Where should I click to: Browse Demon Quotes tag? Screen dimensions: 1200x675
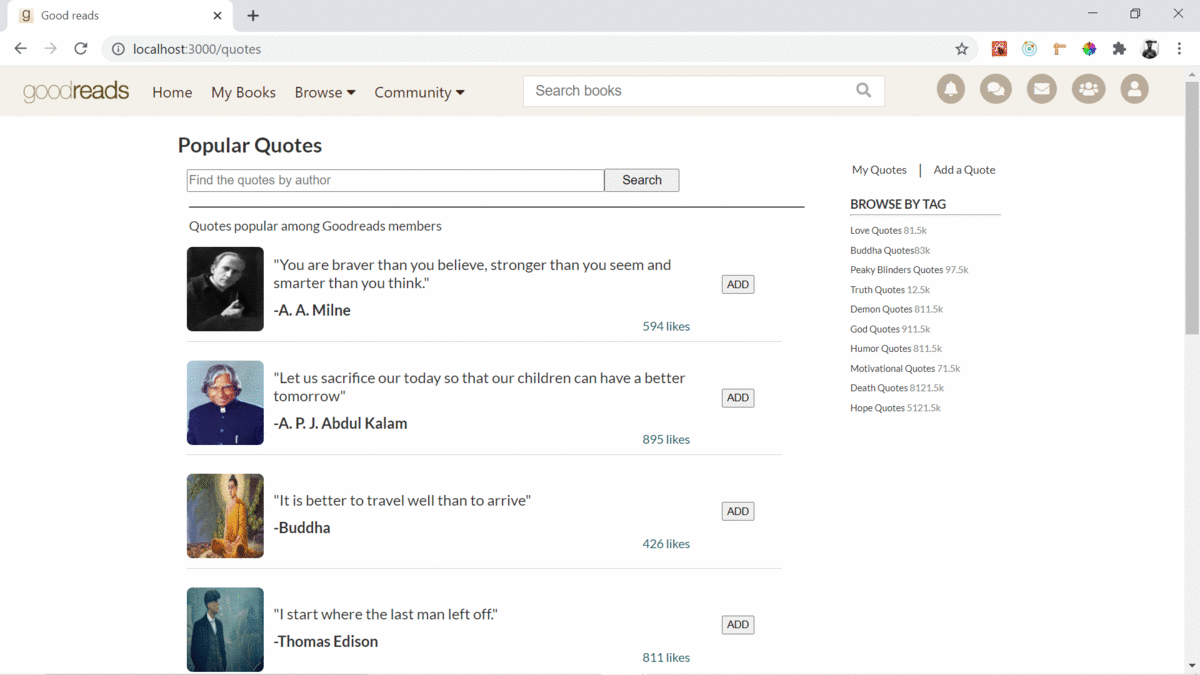point(896,309)
